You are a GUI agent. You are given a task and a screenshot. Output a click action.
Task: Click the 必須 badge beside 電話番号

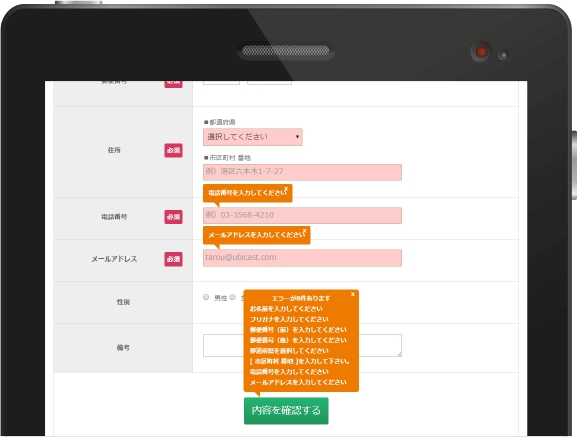[173, 217]
